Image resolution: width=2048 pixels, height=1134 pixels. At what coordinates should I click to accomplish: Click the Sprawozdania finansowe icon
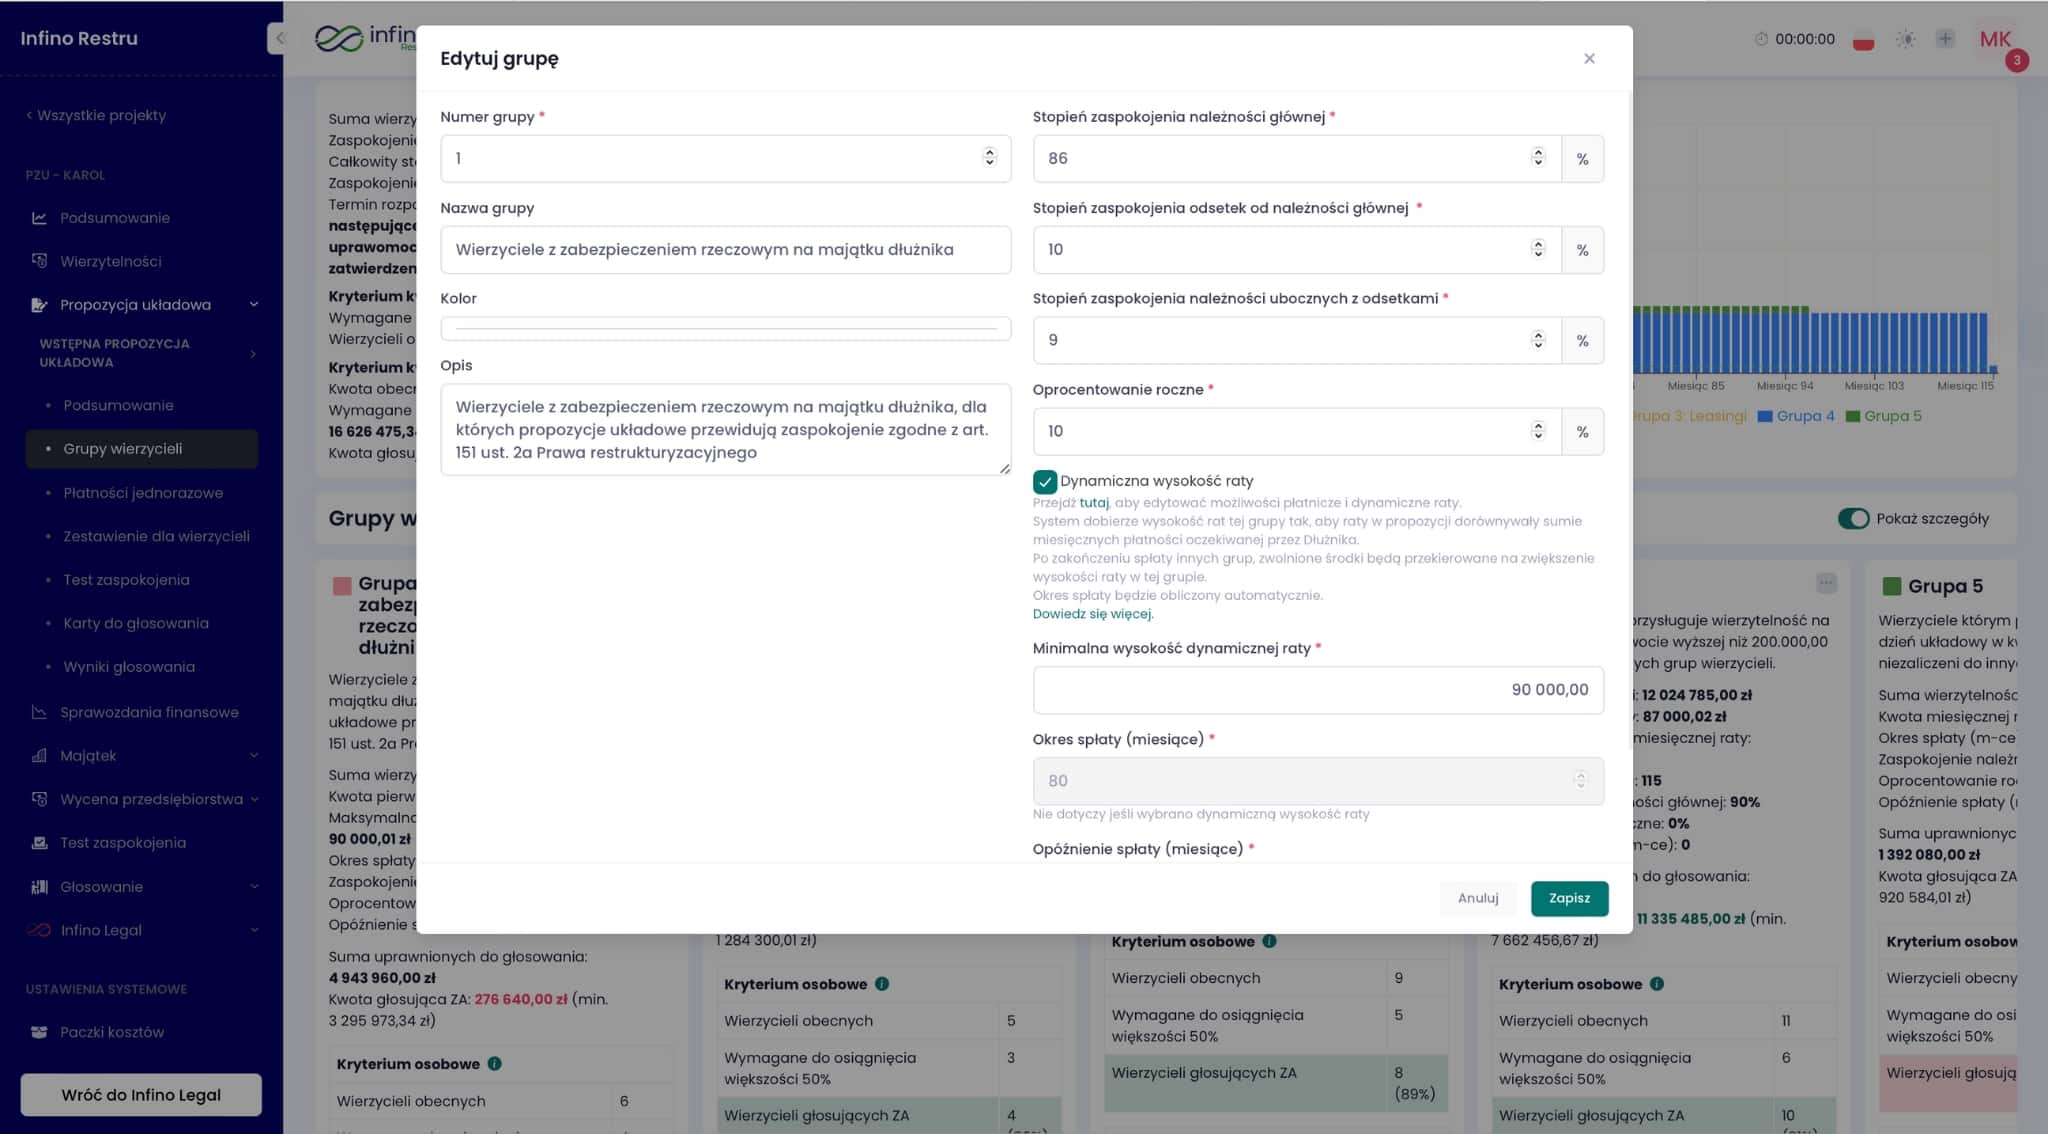point(39,712)
